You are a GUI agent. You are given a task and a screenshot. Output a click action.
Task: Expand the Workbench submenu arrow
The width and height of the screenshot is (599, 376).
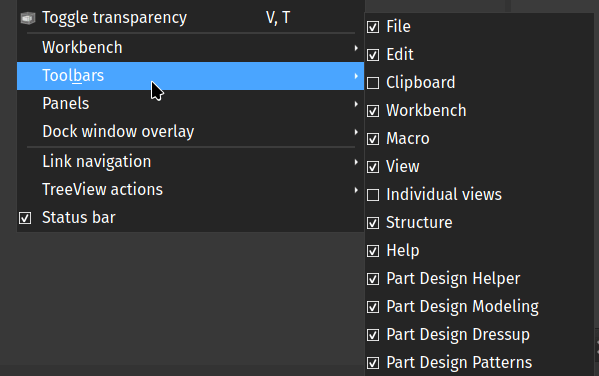356,48
